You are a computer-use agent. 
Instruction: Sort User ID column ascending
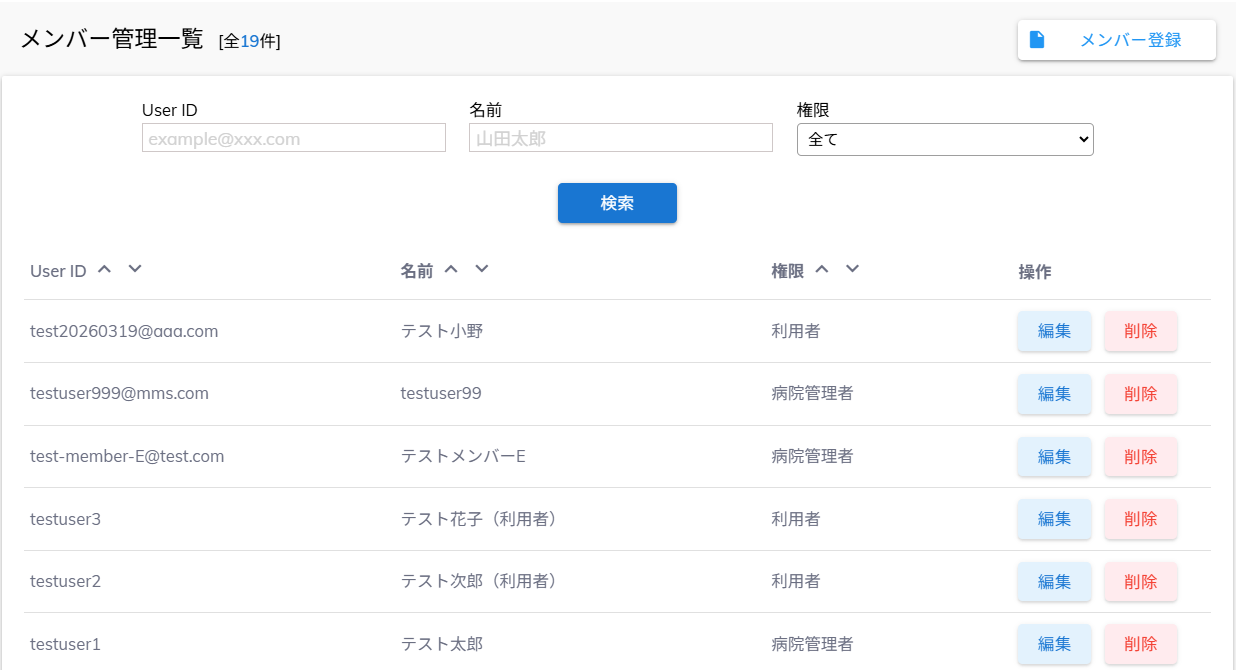(x=104, y=268)
